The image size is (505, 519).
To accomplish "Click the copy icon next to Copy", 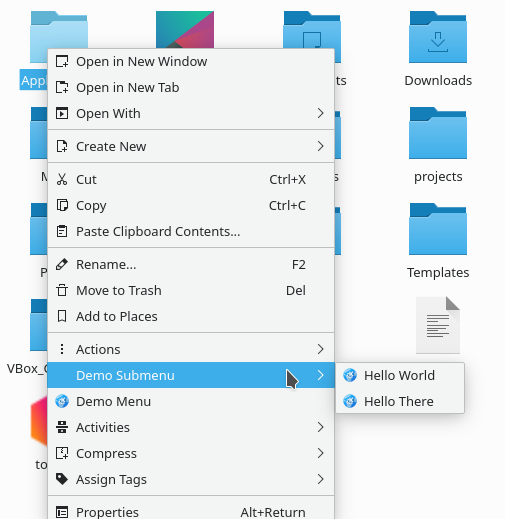I will click(x=62, y=205).
